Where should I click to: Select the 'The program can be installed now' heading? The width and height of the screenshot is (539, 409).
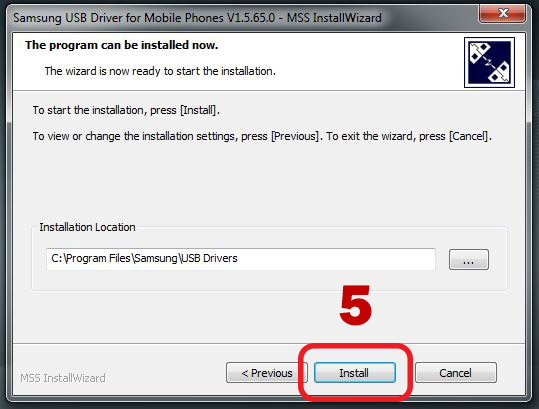pyautogui.click(x=121, y=45)
